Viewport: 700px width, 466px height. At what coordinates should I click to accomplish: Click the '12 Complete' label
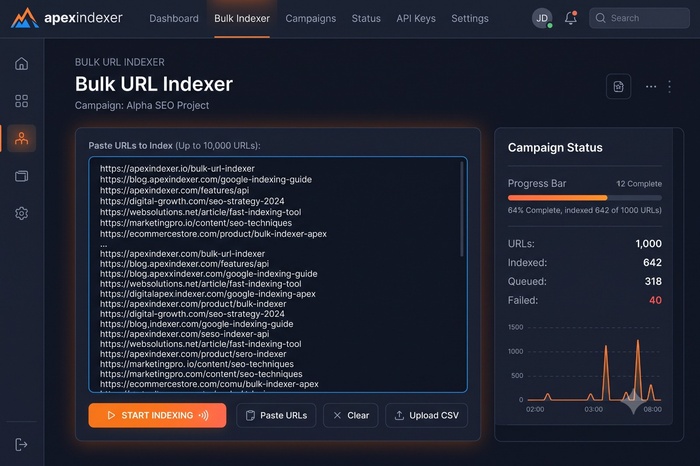tap(639, 184)
